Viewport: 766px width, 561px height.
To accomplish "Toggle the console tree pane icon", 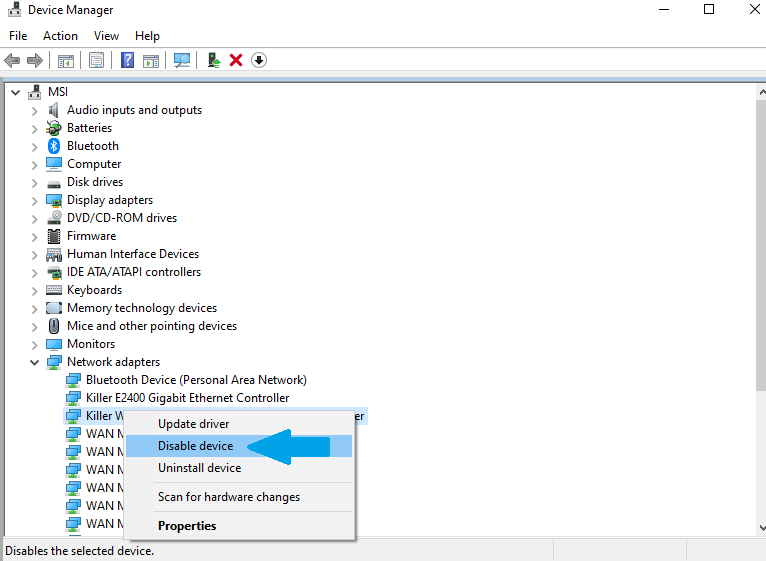I will click(x=65, y=61).
